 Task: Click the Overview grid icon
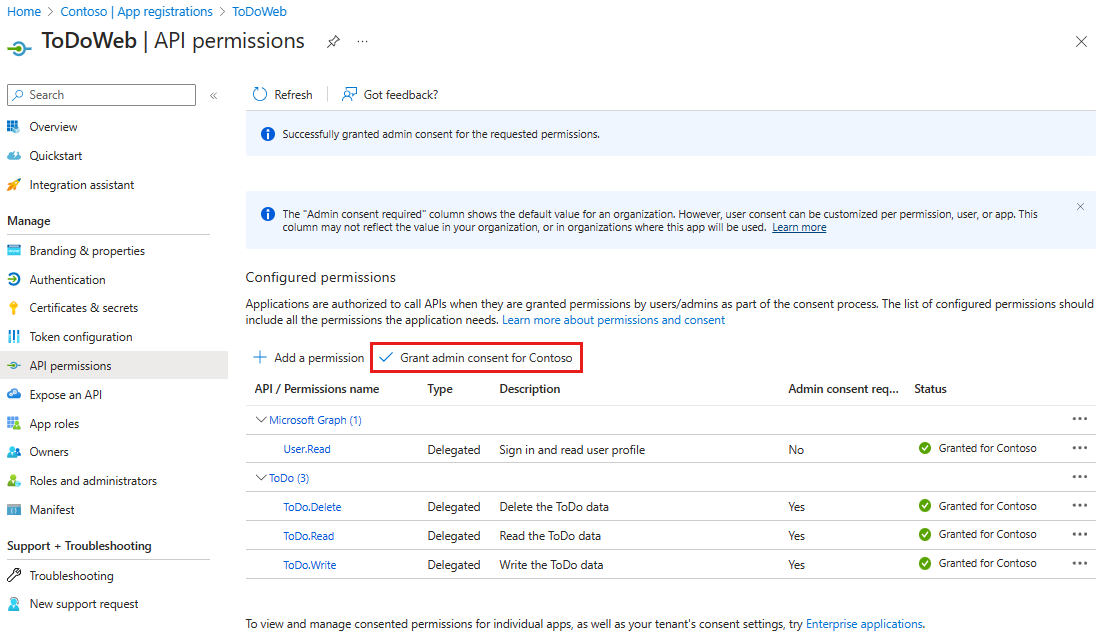(13, 126)
